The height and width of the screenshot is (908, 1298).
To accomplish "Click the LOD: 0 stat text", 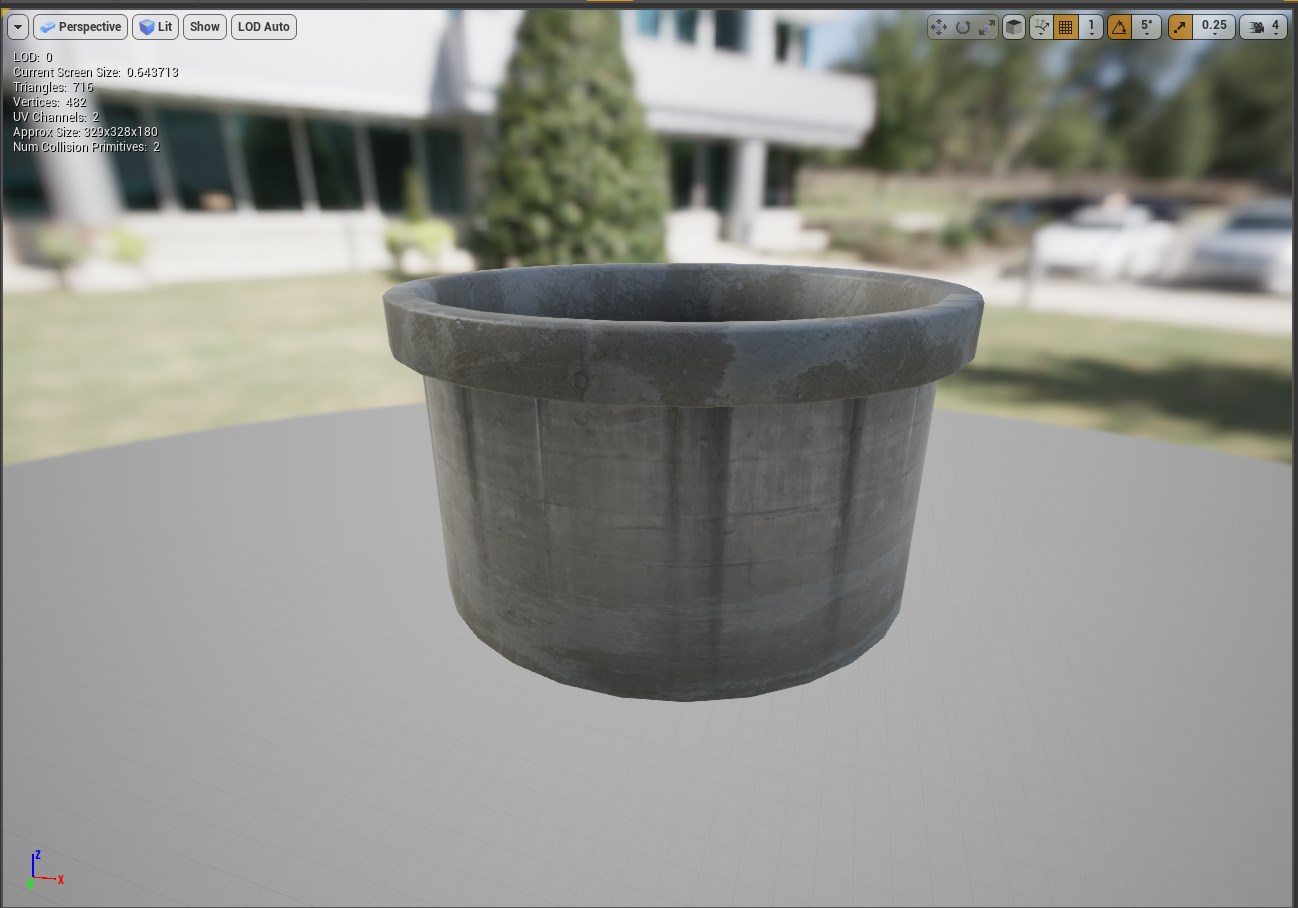I will 33,57.
